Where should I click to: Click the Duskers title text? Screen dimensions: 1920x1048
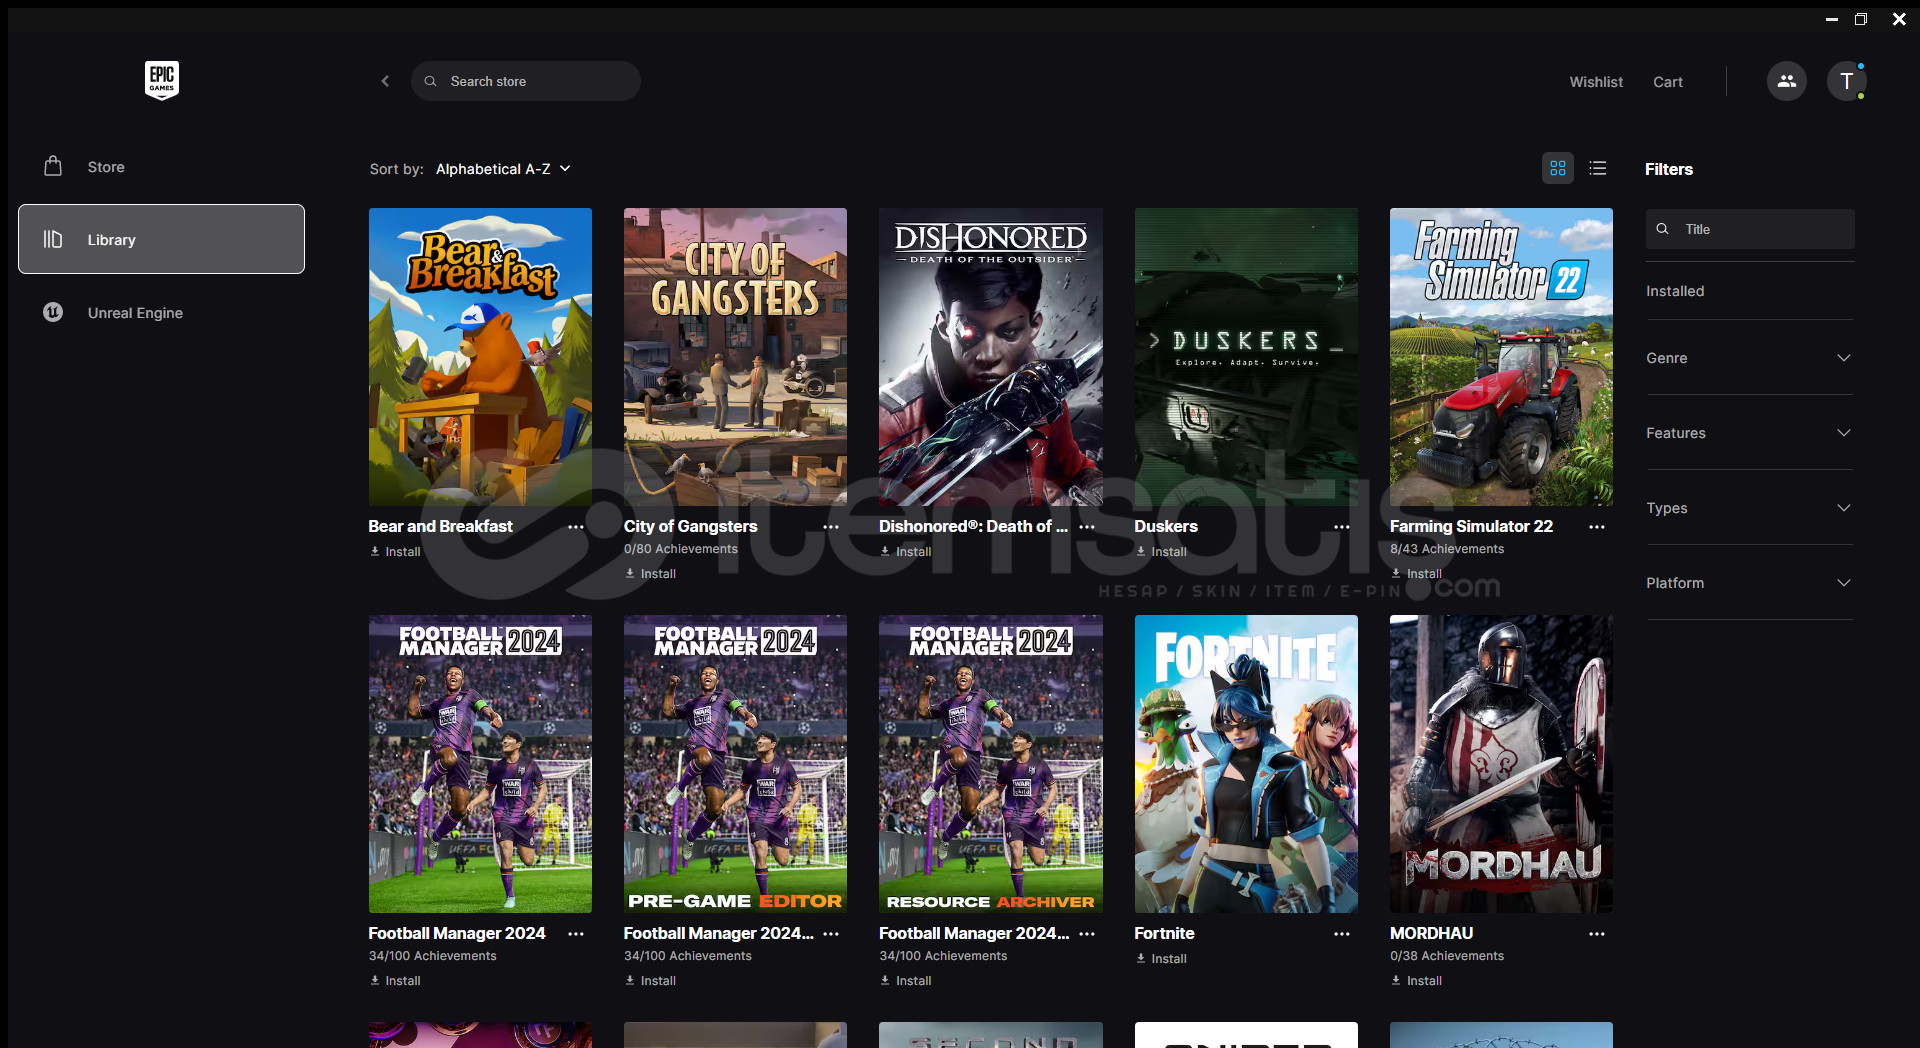point(1165,526)
